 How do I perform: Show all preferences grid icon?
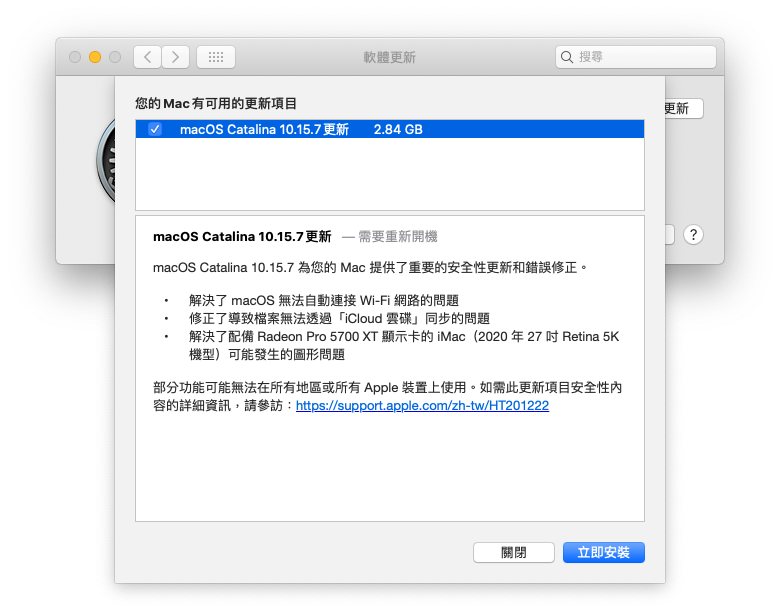pos(216,57)
